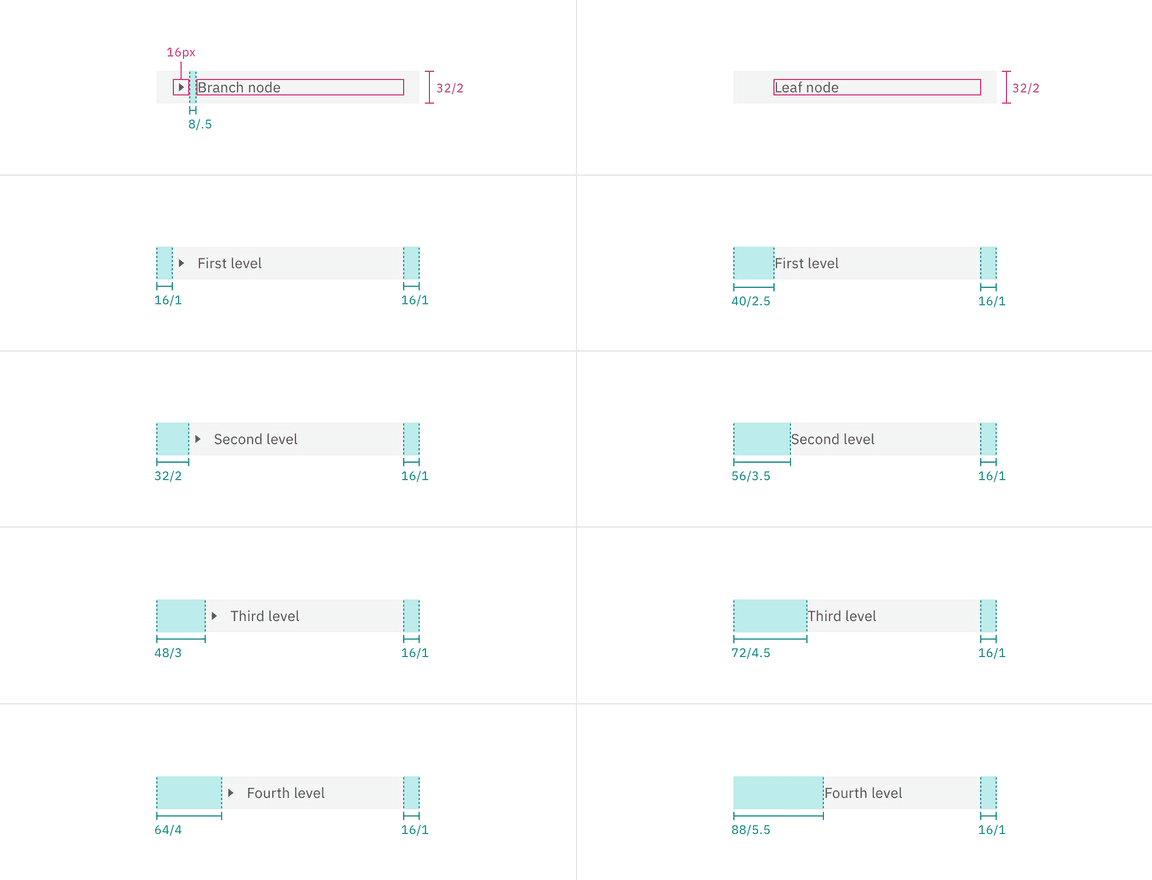Select the Leaf node label
The width and height of the screenshot is (1152, 880).
pyautogui.click(x=807, y=88)
